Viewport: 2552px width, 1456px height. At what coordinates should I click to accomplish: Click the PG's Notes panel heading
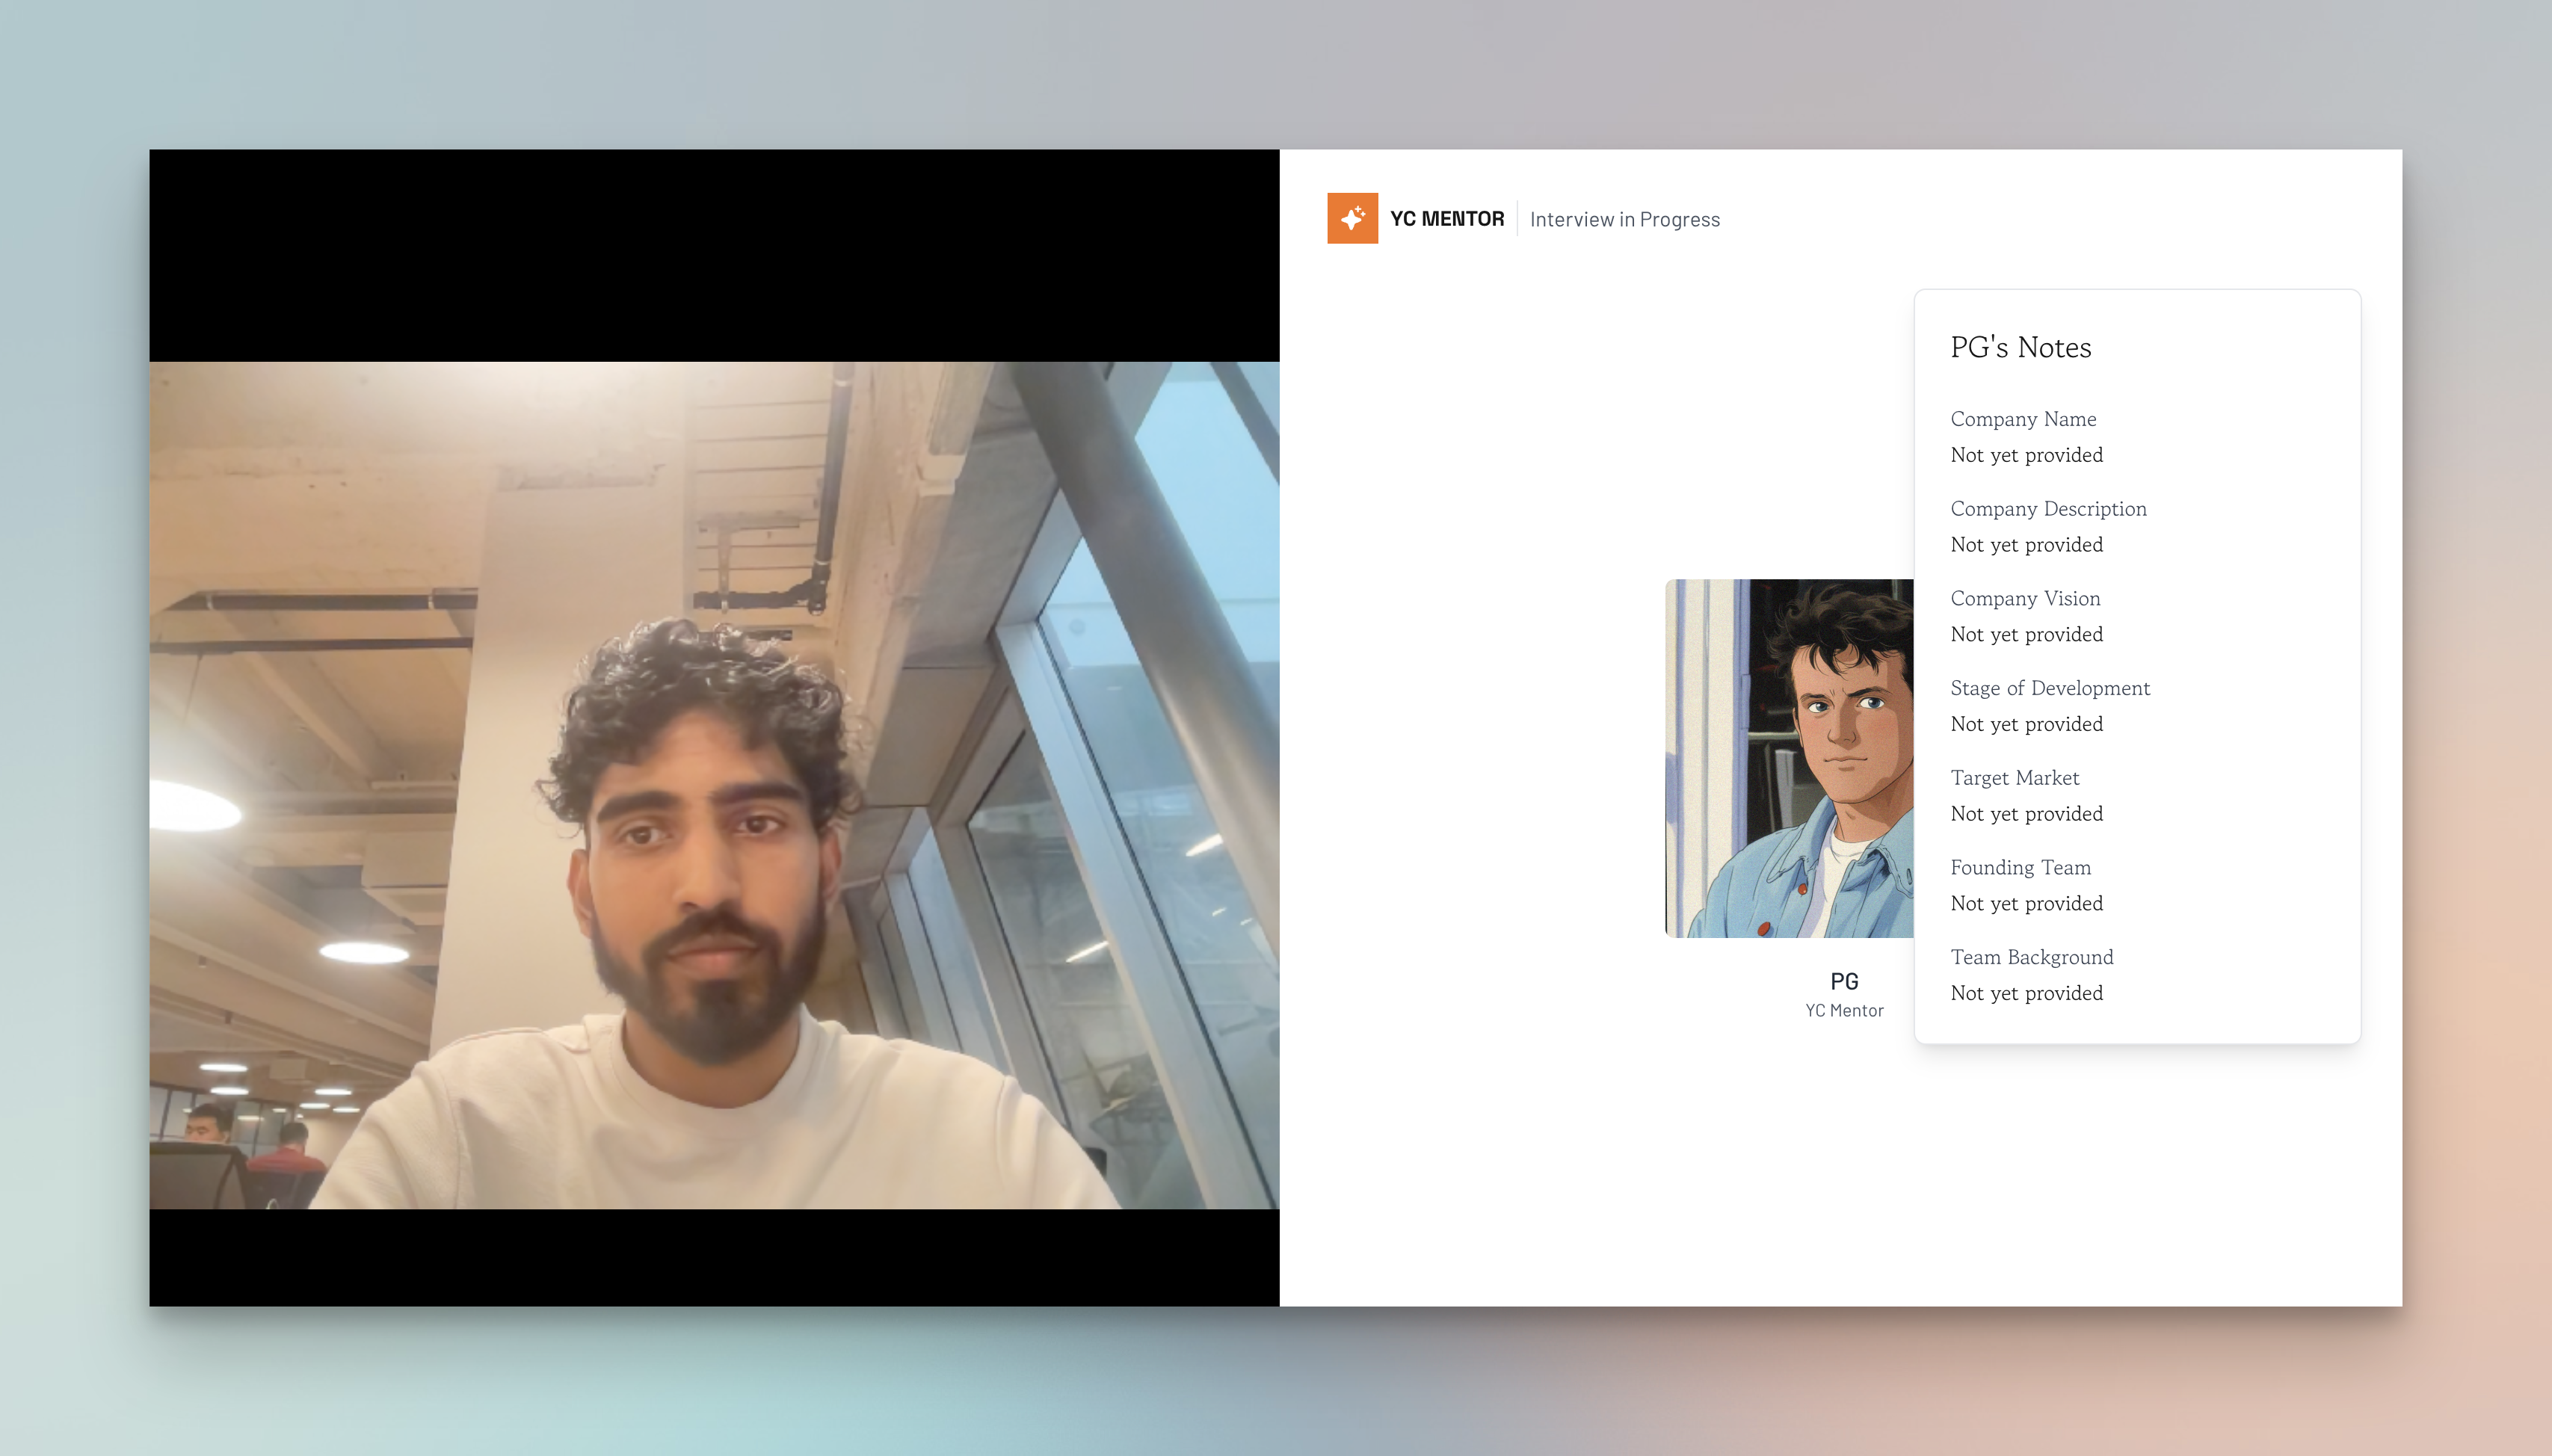tap(2020, 347)
